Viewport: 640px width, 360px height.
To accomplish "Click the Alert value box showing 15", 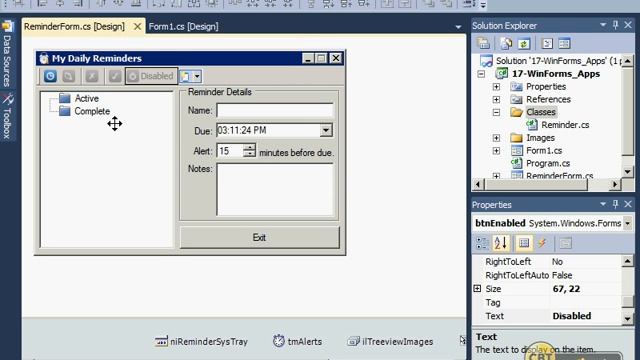I will (x=230, y=151).
